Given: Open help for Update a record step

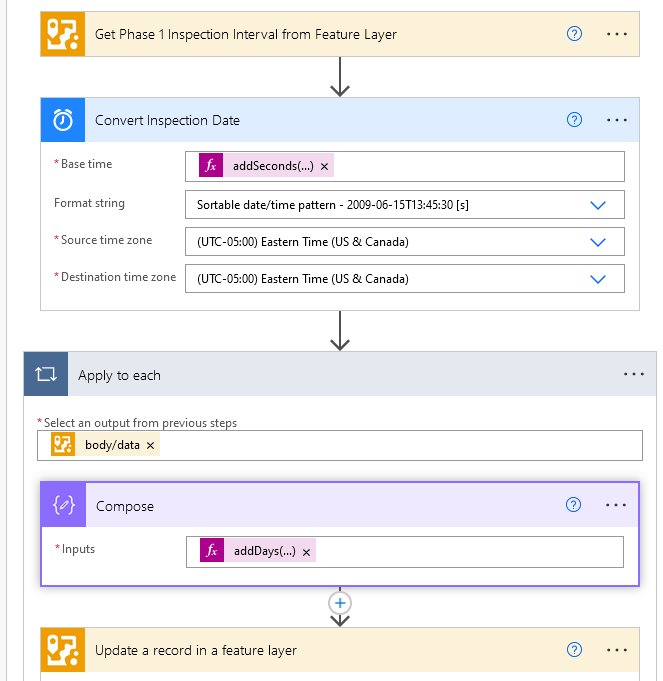Looking at the screenshot, I should click(574, 650).
